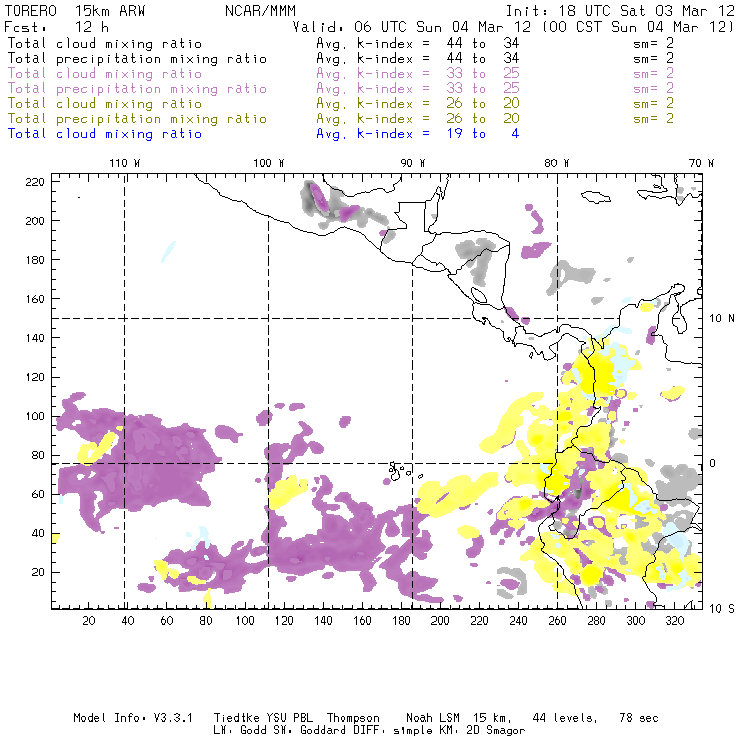Screen dimensions: 740x740
Task: Select the "Fcst: 12 h" forecast label
Action: click(56, 27)
